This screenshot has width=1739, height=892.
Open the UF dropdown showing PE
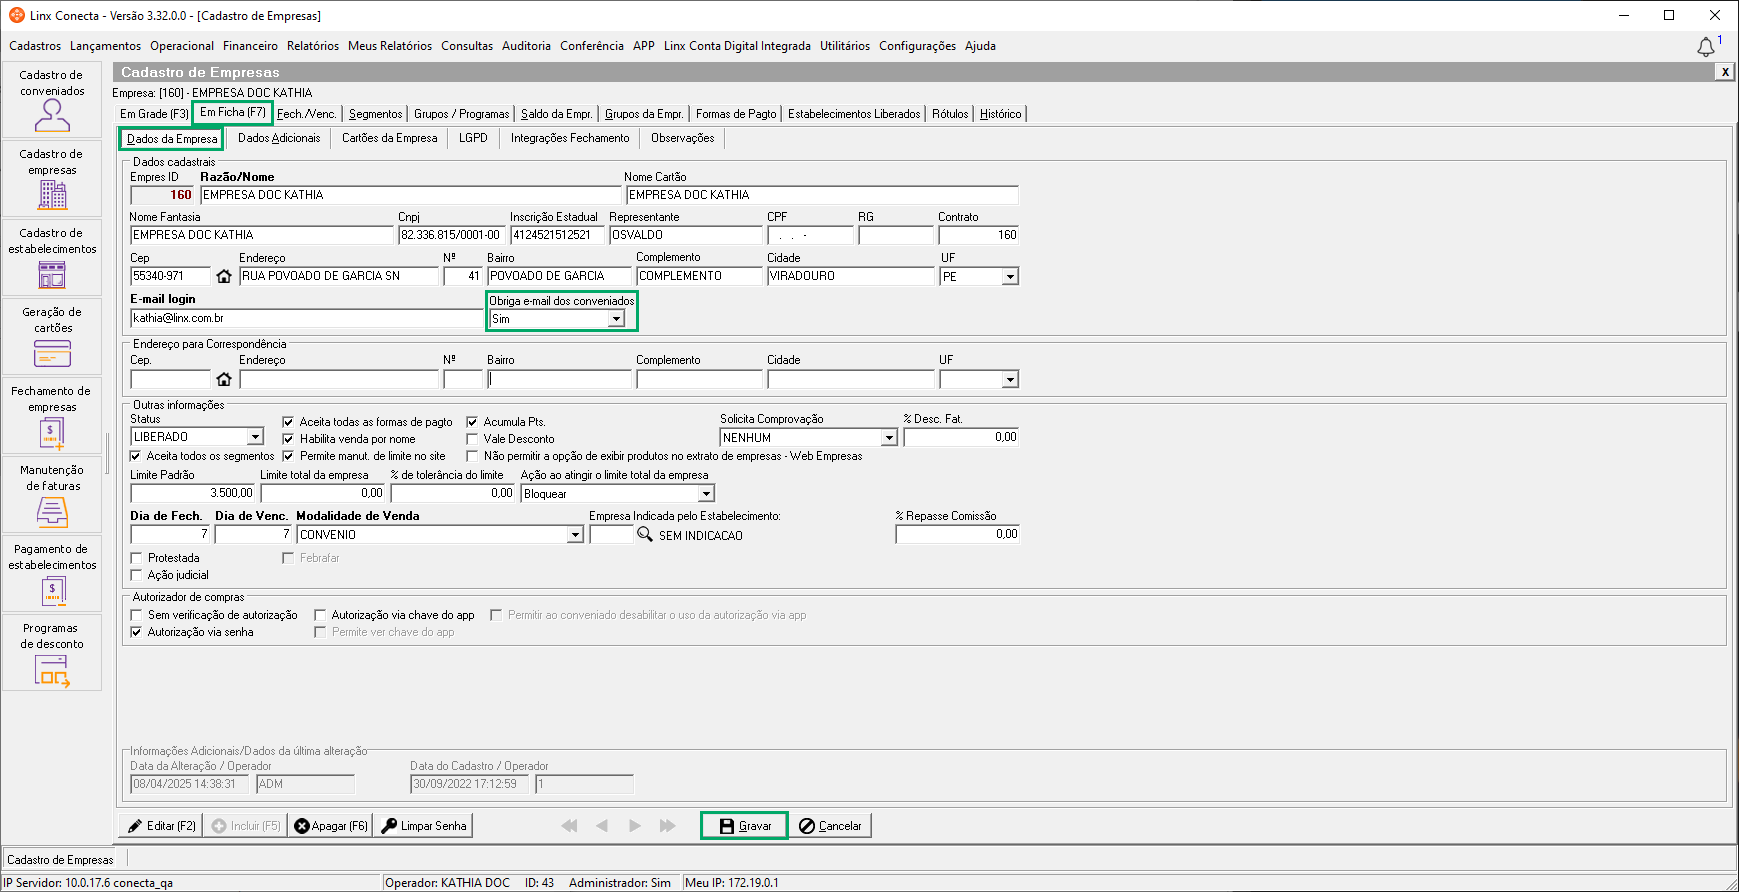tap(1010, 277)
